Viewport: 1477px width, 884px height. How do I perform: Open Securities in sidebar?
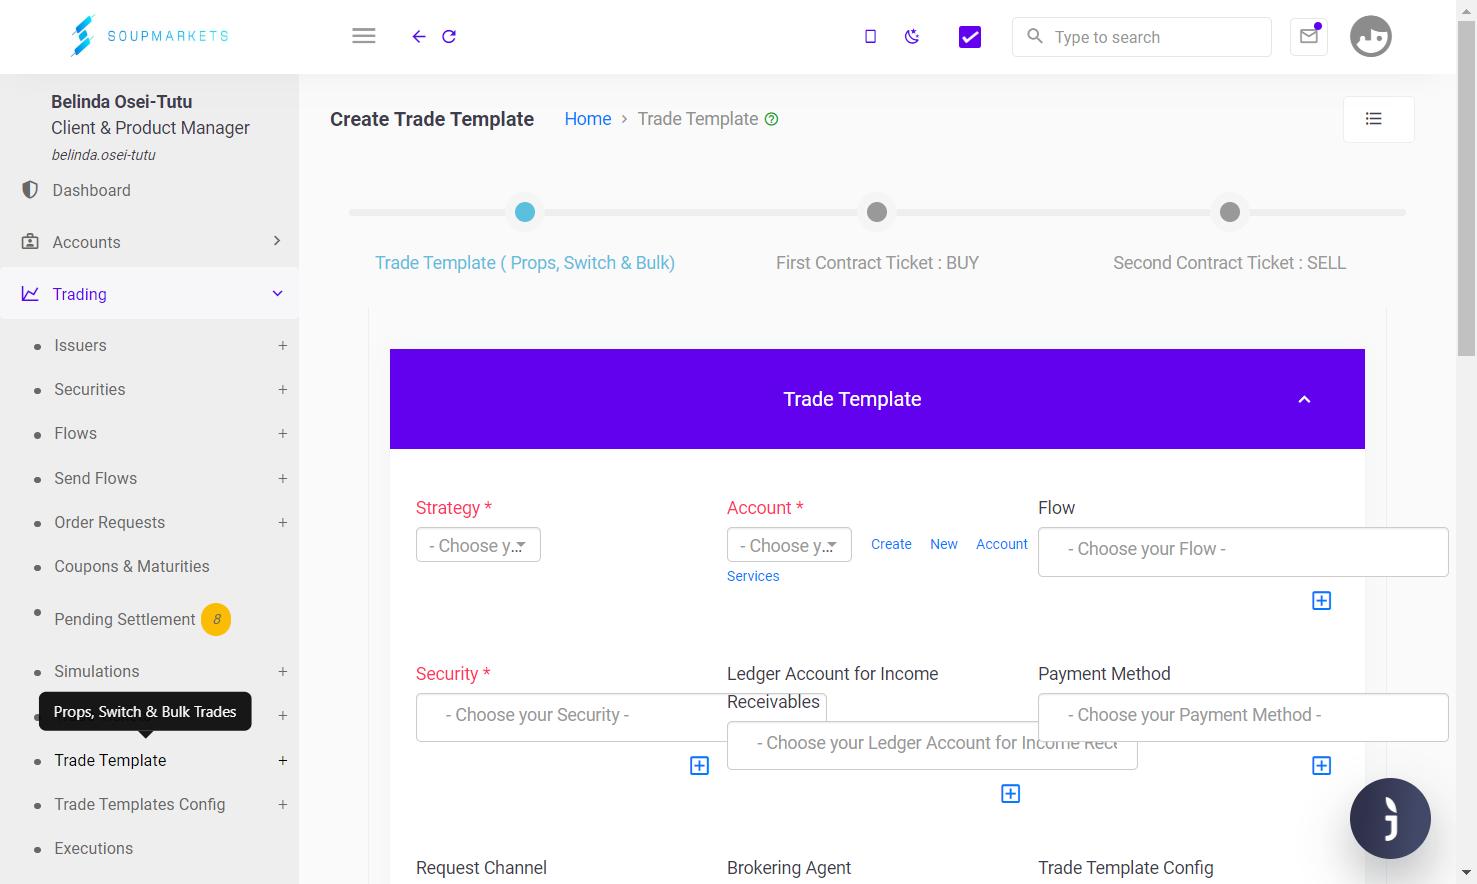pyautogui.click(x=90, y=389)
